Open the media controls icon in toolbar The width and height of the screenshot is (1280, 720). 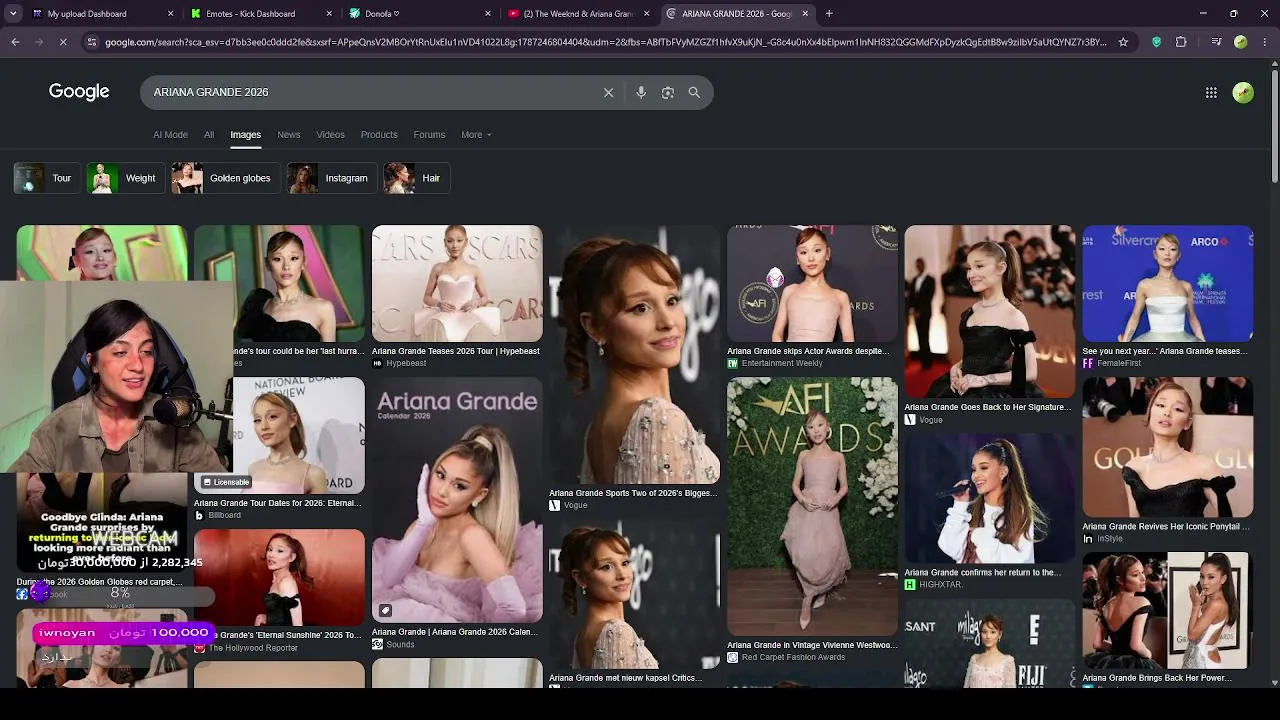pyautogui.click(x=1216, y=42)
